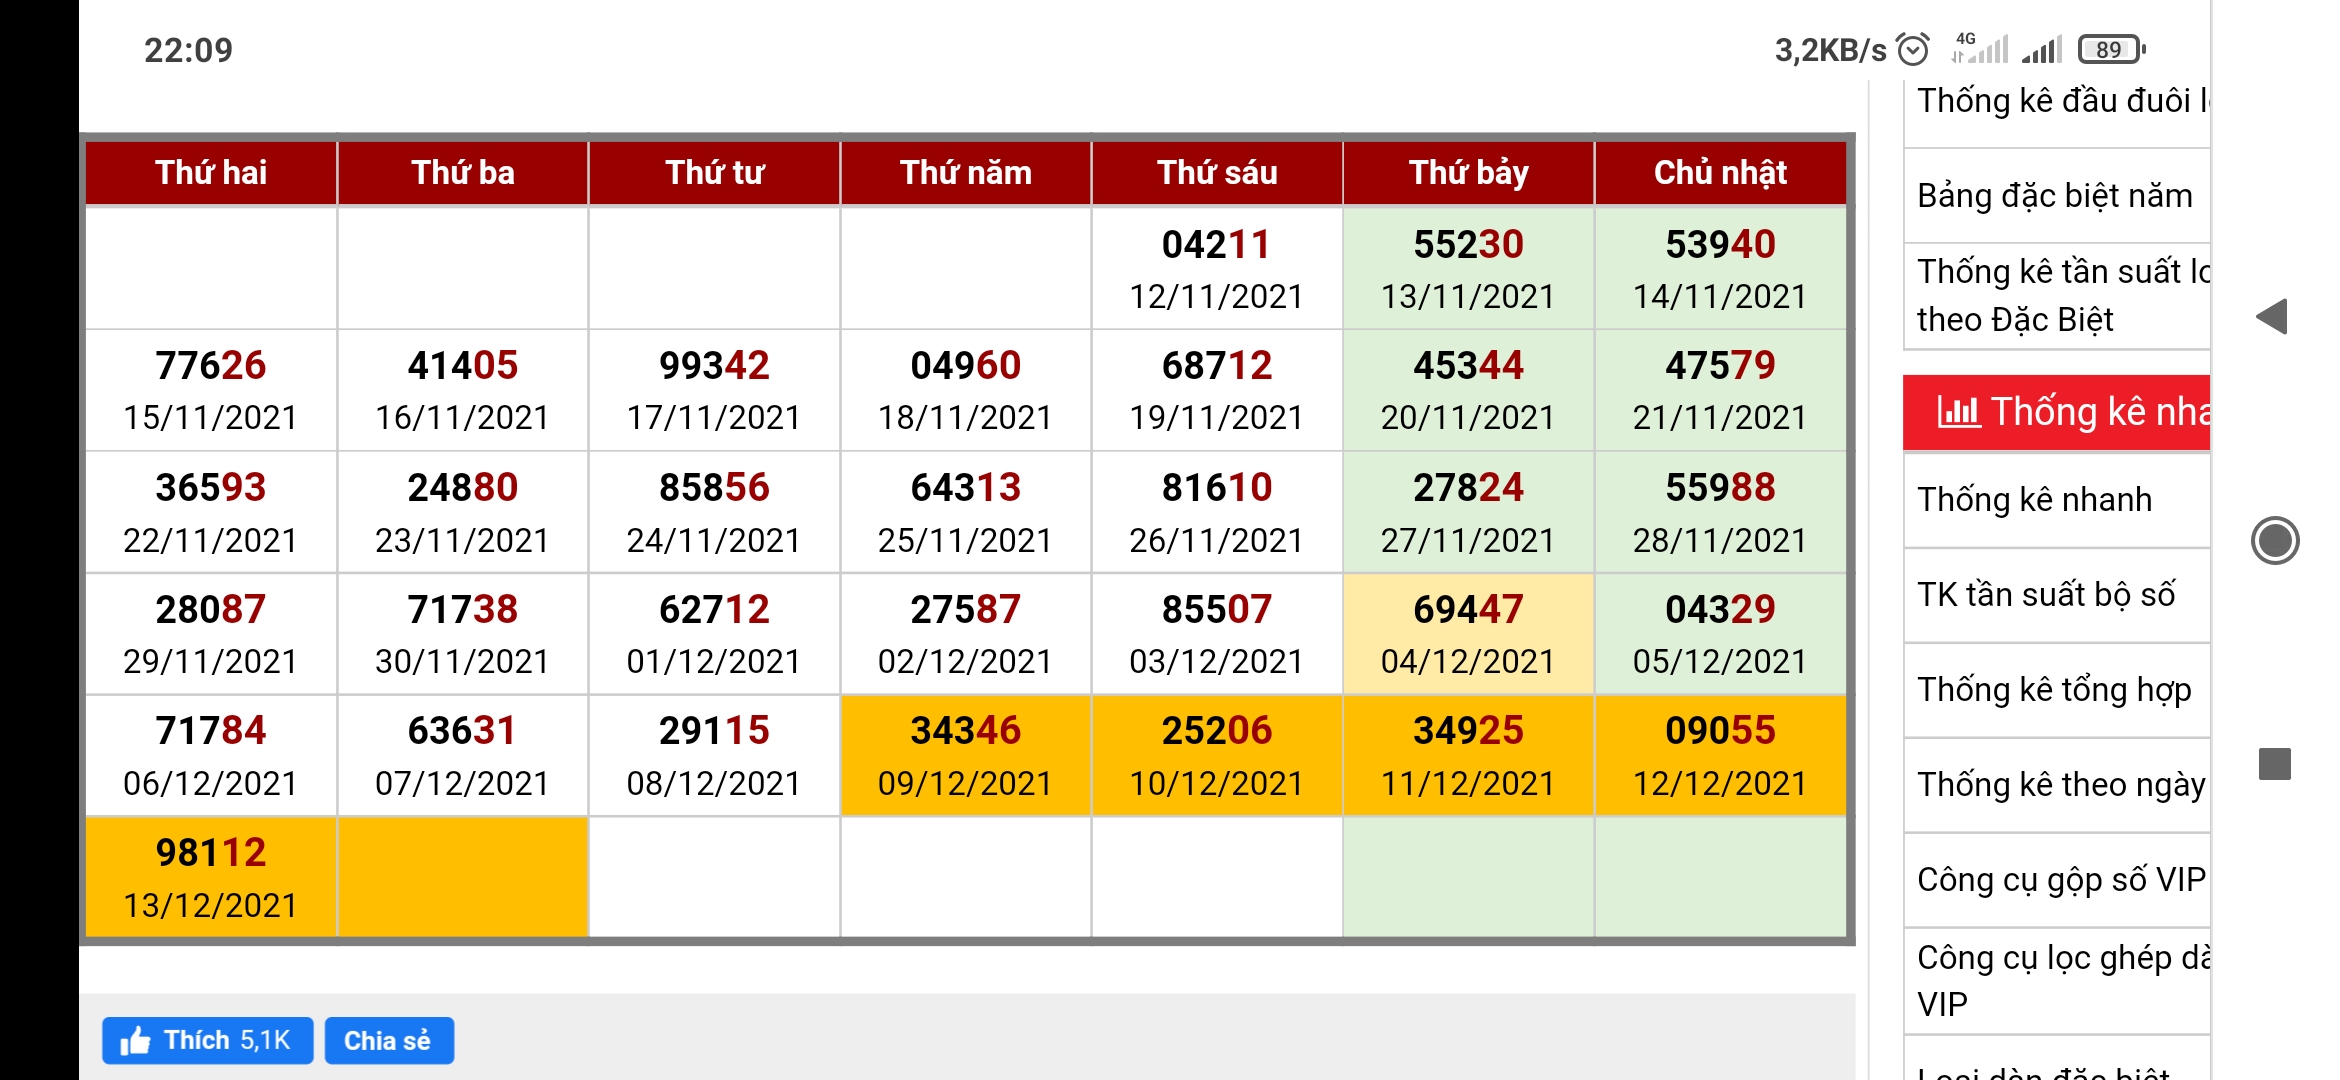Select the 04329 result cell

tap(1720, 634)
